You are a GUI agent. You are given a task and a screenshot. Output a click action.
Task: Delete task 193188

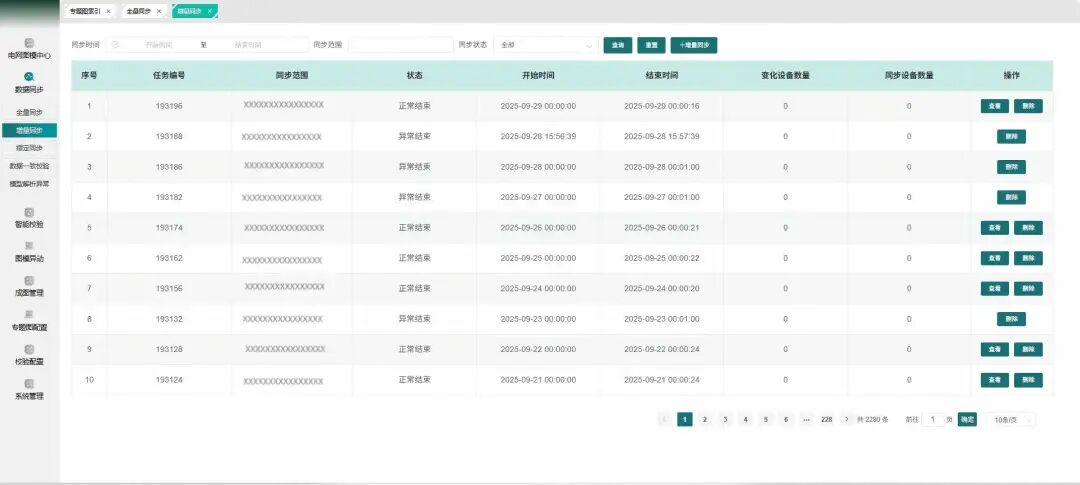1011,136
